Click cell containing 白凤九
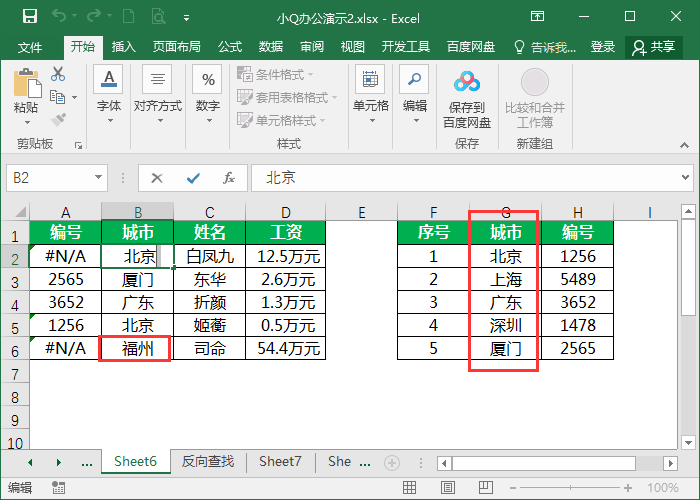The height and width of the screenshot is (500, 700). (210, 256)
